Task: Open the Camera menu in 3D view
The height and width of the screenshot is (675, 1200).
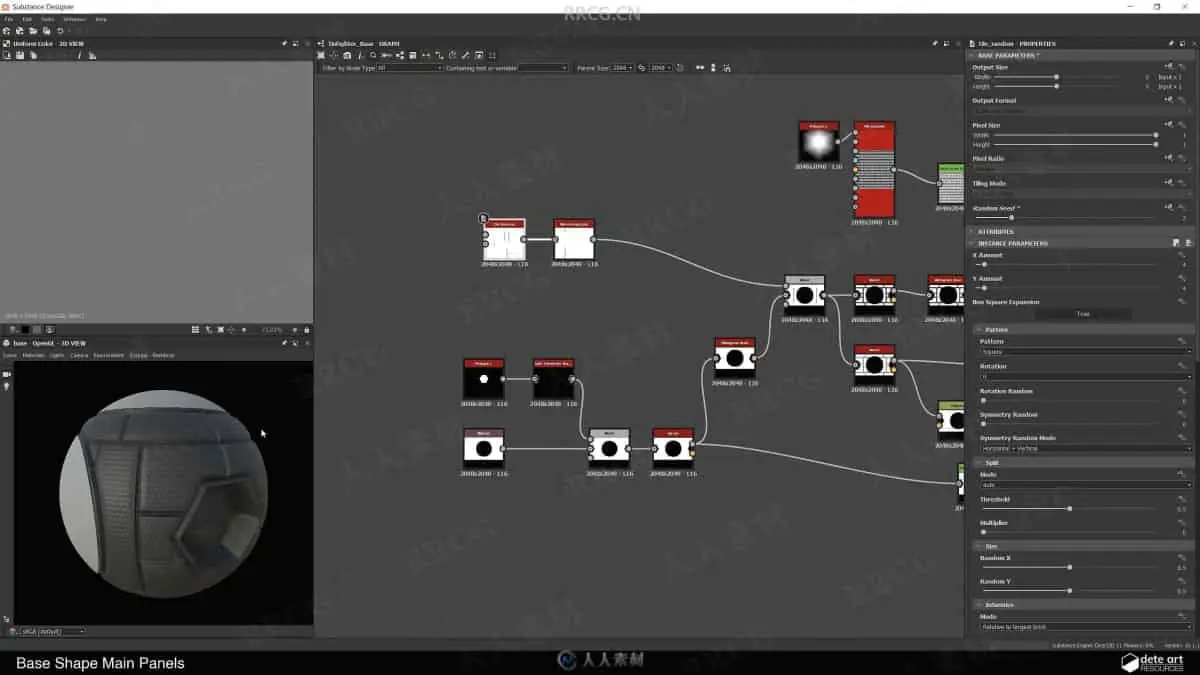Action: pos(79,355)
